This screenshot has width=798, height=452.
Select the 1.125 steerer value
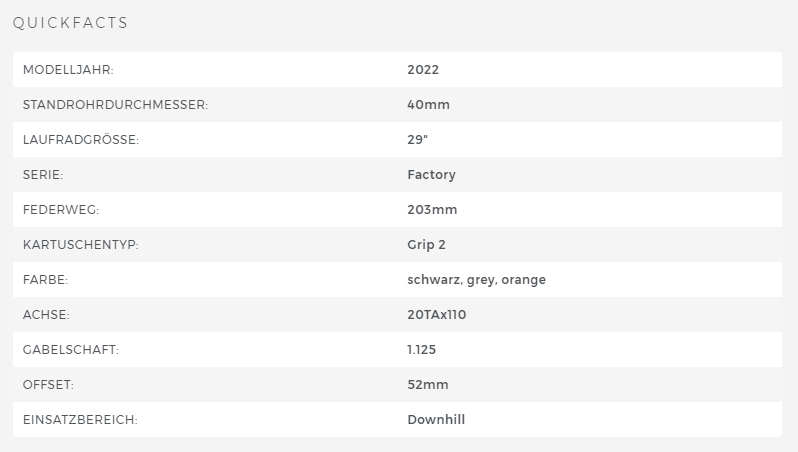tap(421, 350)
